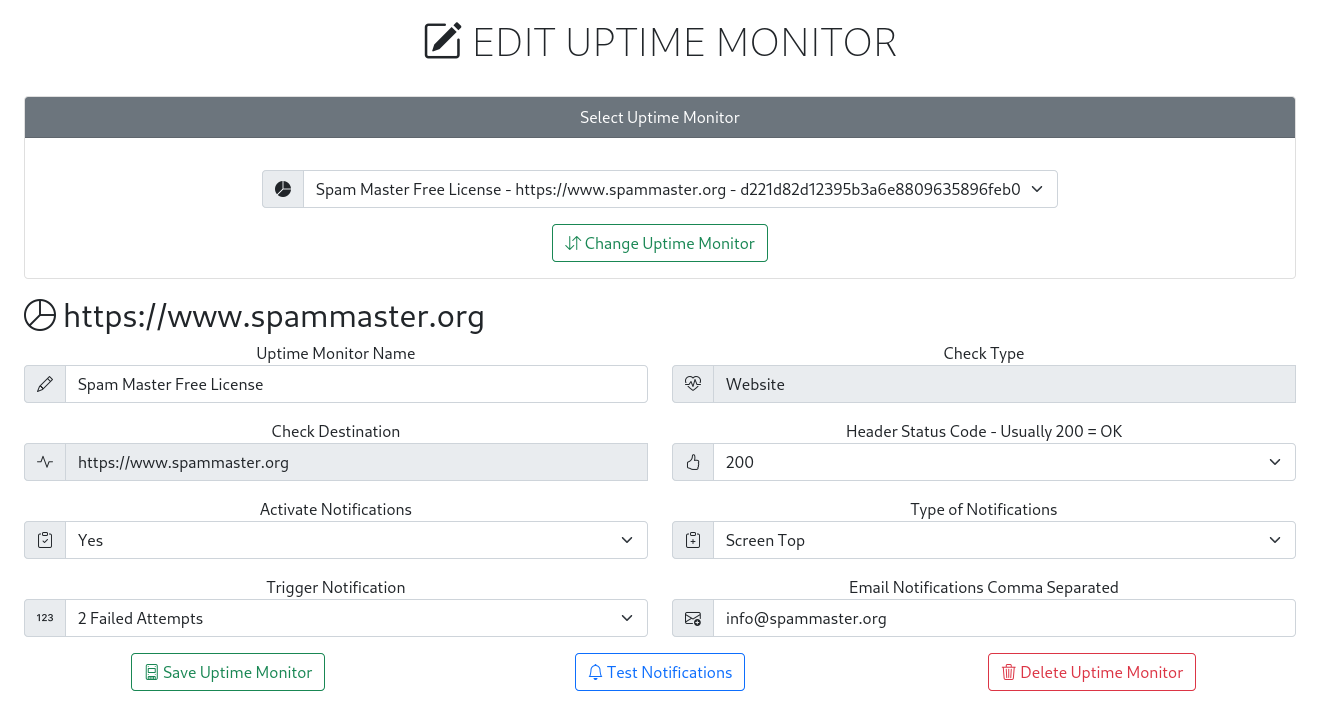
Task: Click the Change Uptime Monitor button
Action: (659, 242)
